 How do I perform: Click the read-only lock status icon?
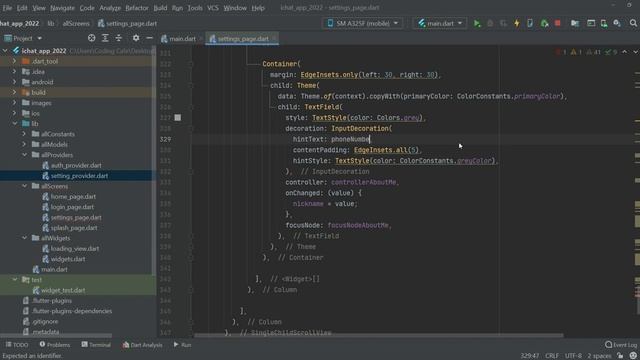click(620, 356)
